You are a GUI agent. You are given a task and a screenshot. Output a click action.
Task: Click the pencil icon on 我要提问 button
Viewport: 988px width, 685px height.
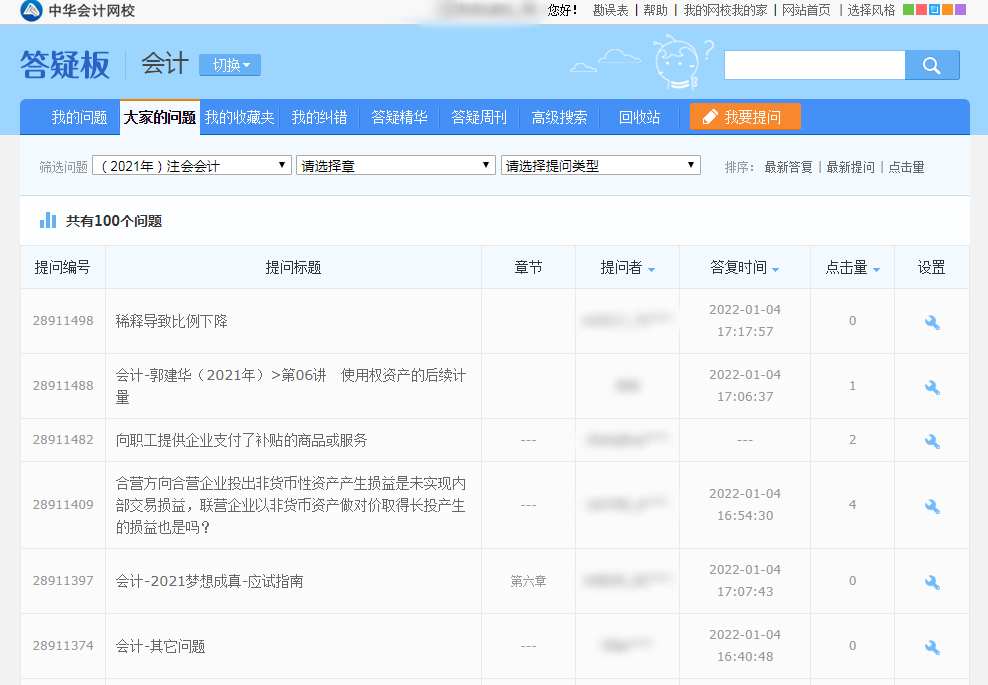712,116
